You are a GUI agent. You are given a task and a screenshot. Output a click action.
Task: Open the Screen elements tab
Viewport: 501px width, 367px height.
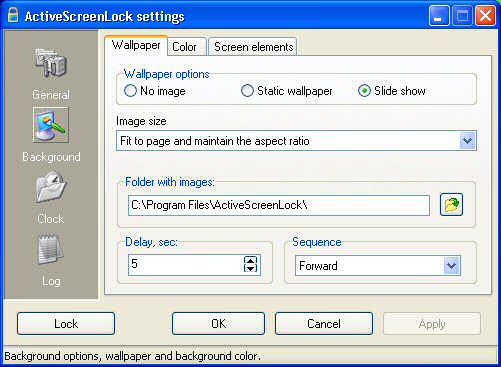[x=253, y=47]
